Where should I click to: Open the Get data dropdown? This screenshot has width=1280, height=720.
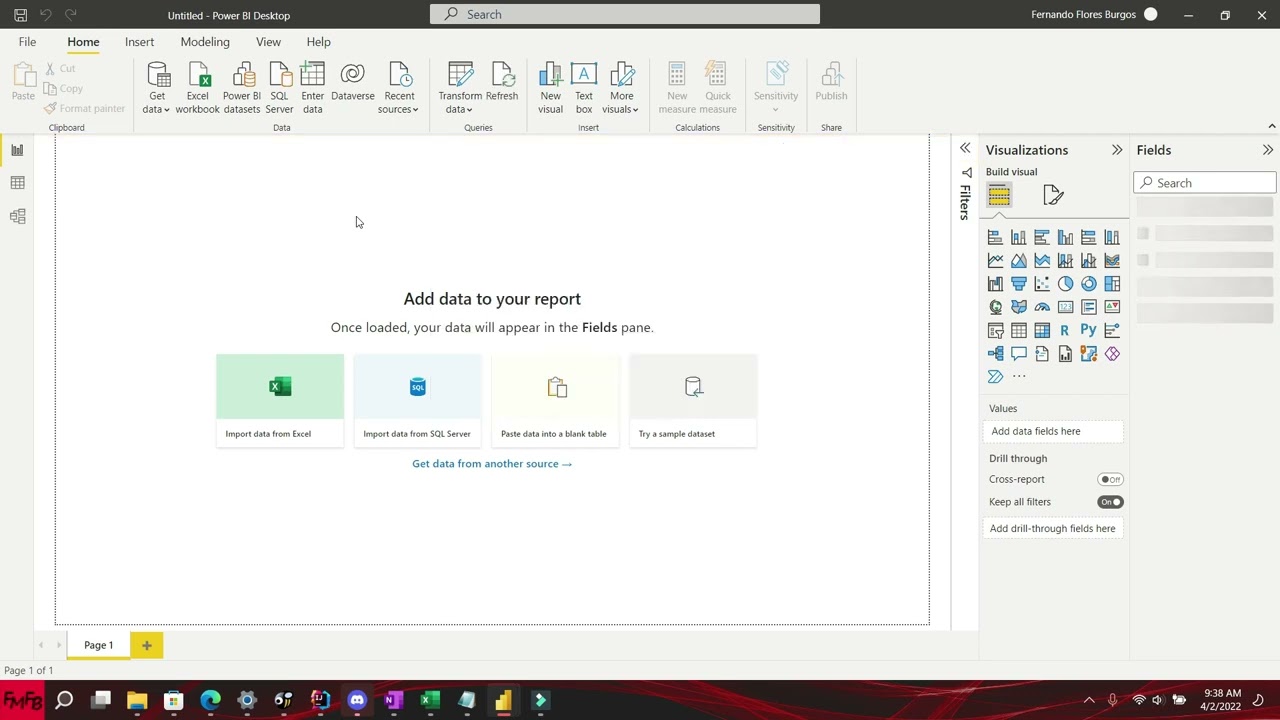pos(157,88)
